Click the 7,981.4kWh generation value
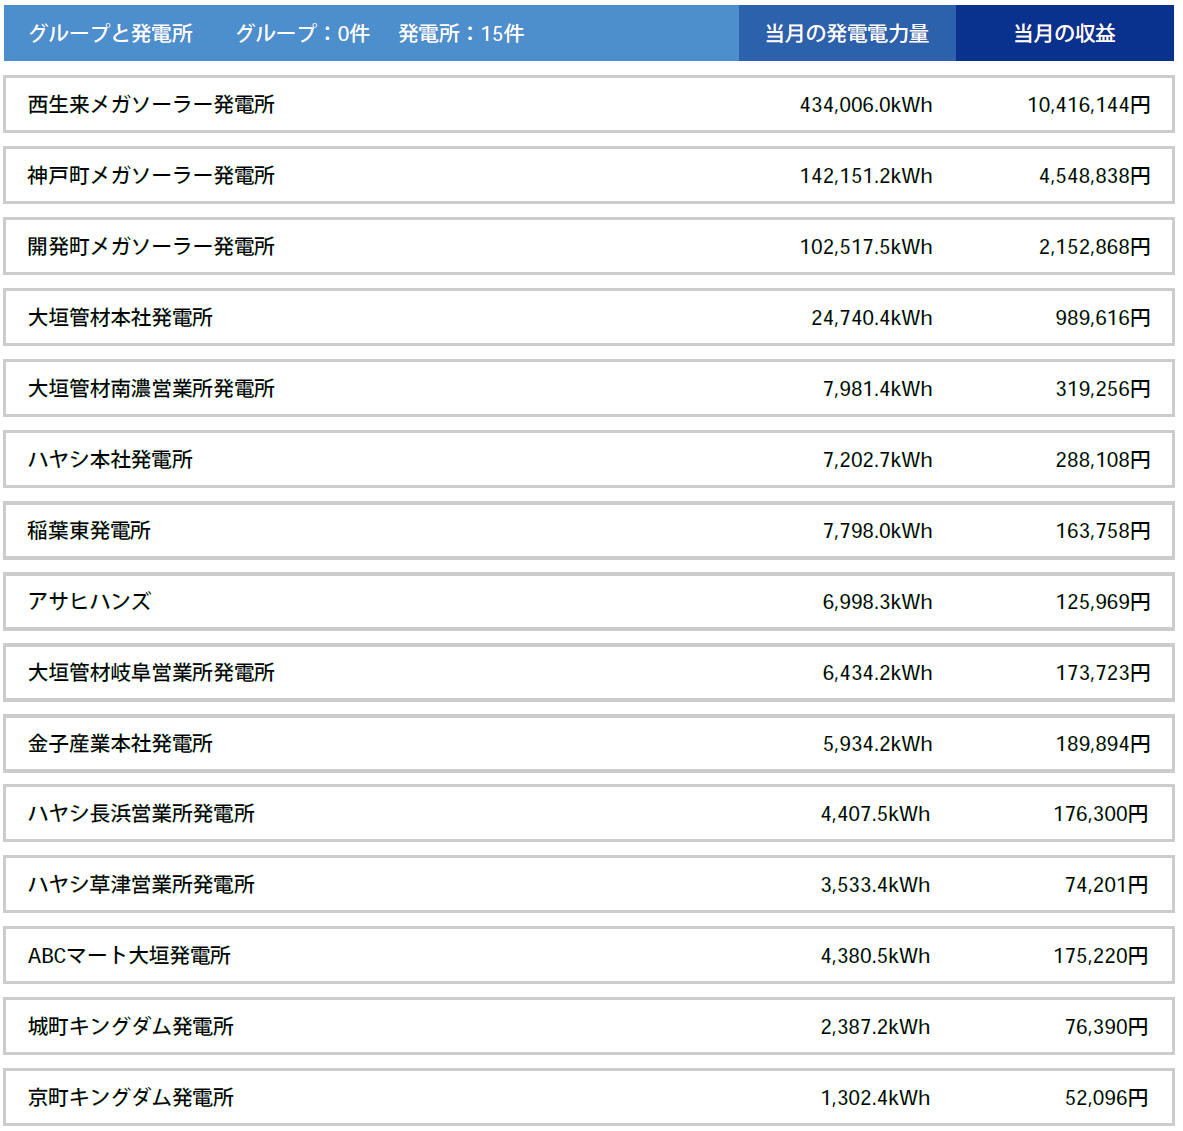The image size is (1183, 1131). click(x=877, y=389)
